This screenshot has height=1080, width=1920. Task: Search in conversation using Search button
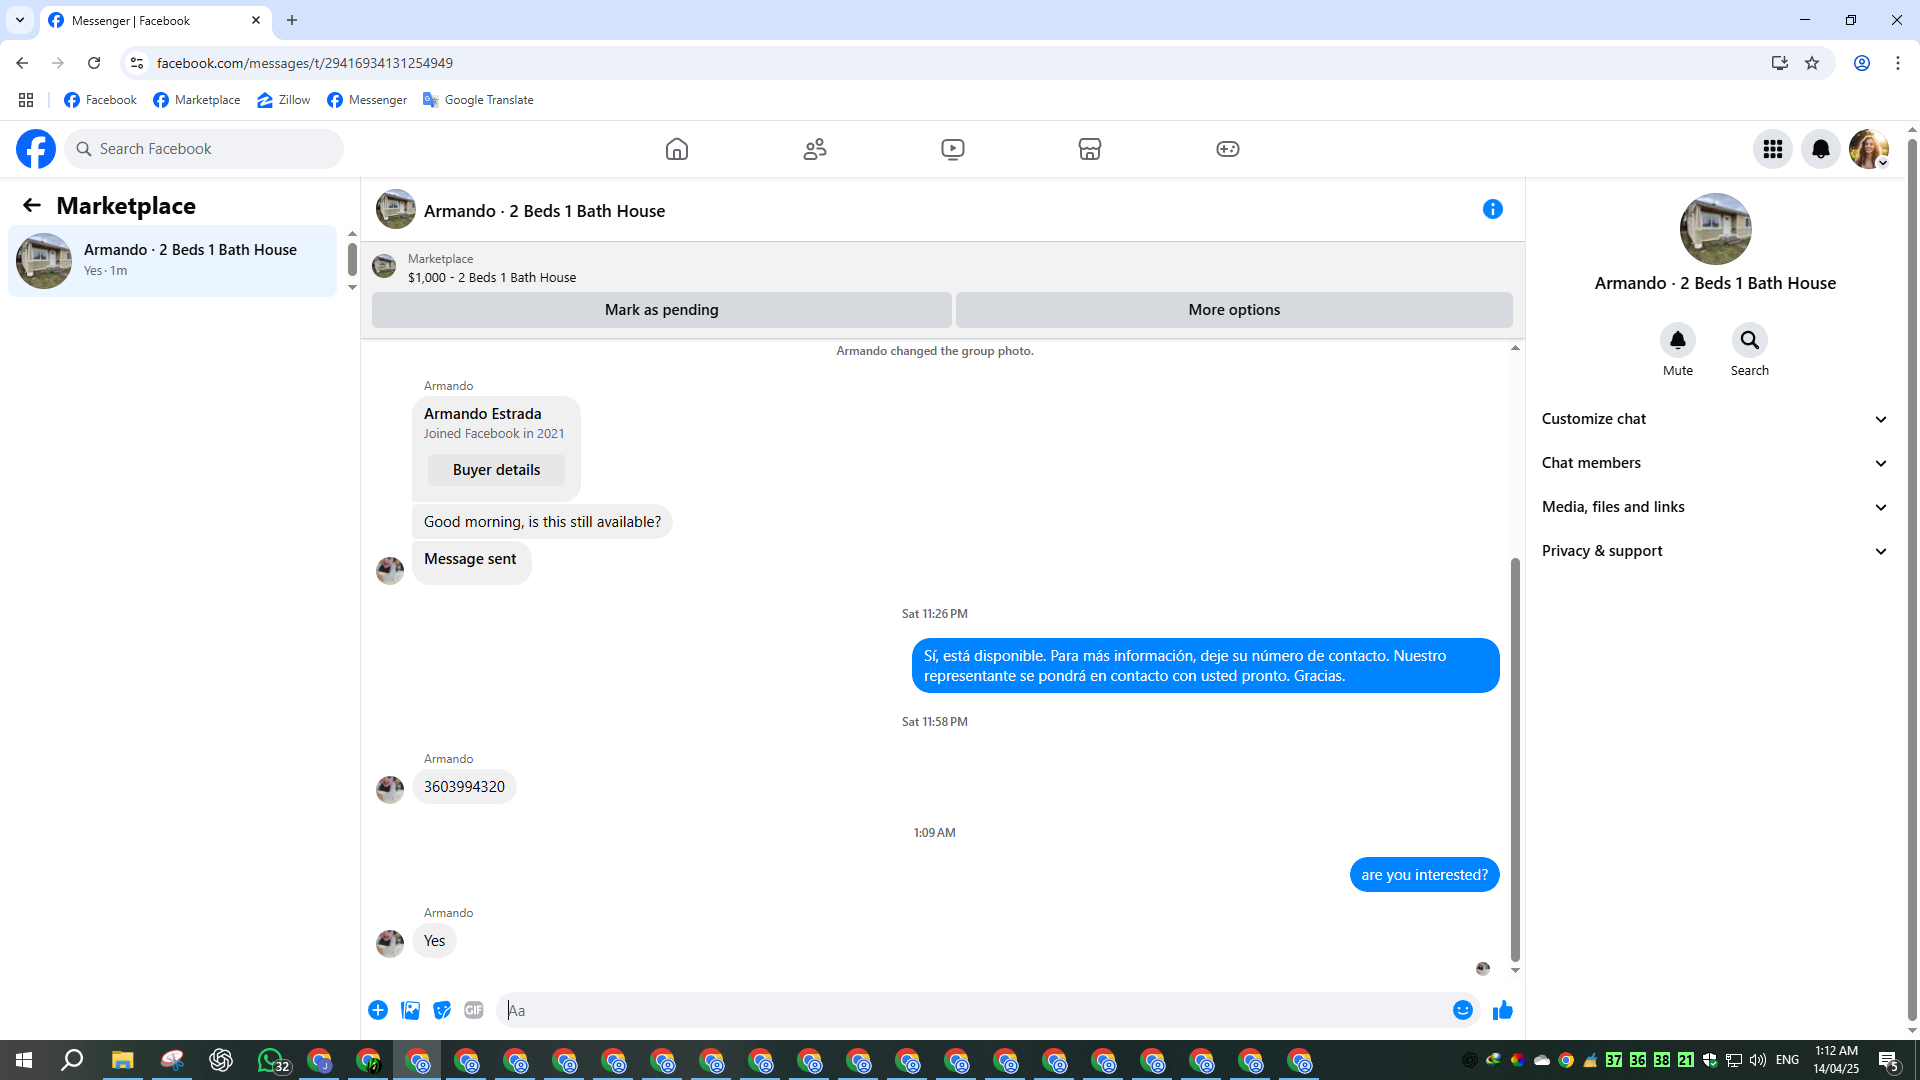click(x=1749, y=341)
